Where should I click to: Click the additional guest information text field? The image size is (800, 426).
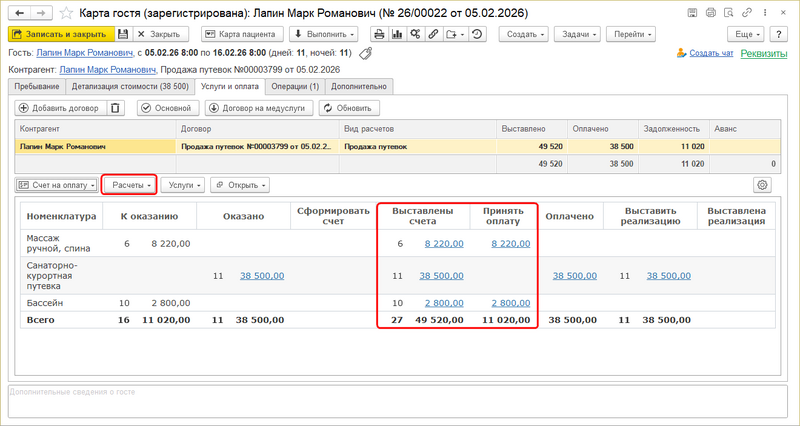tap(400, 402)
